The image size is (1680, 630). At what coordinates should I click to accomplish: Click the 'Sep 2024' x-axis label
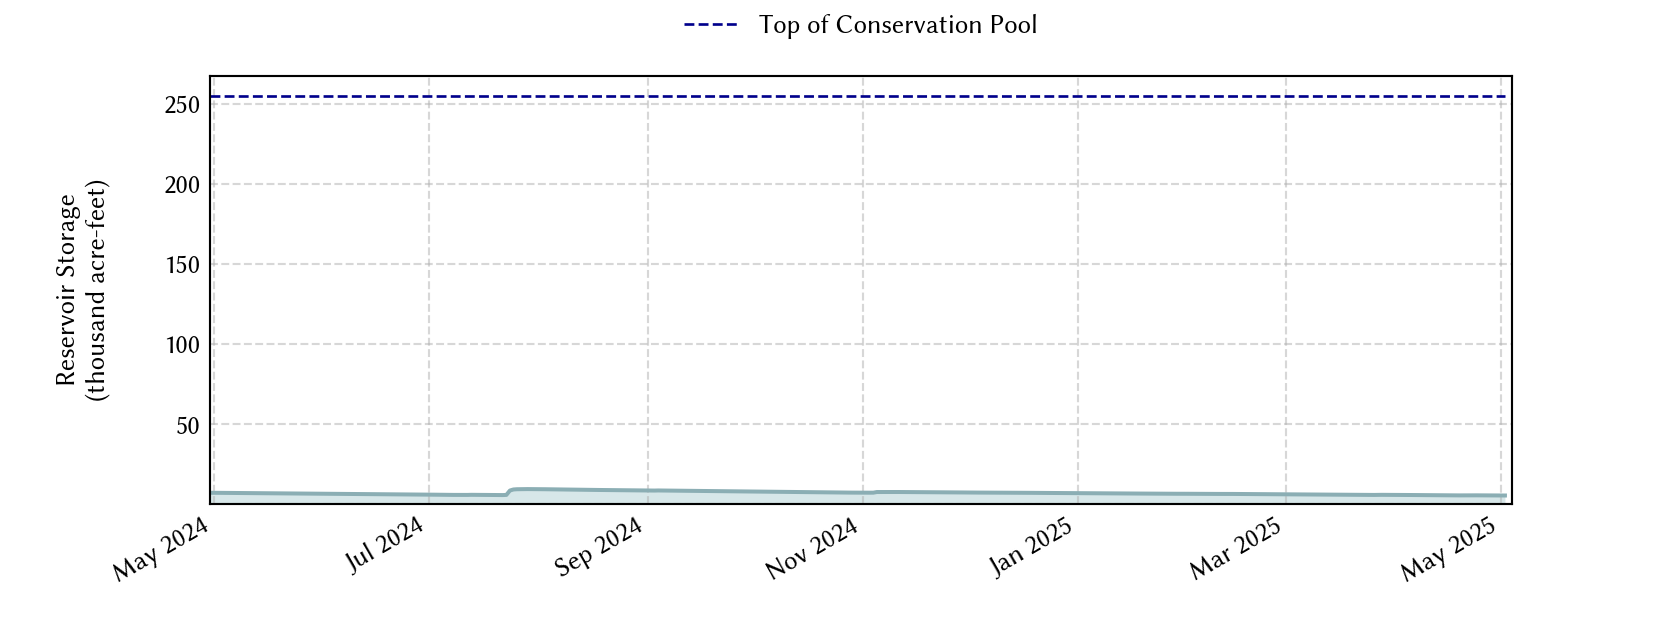[598, 548]
